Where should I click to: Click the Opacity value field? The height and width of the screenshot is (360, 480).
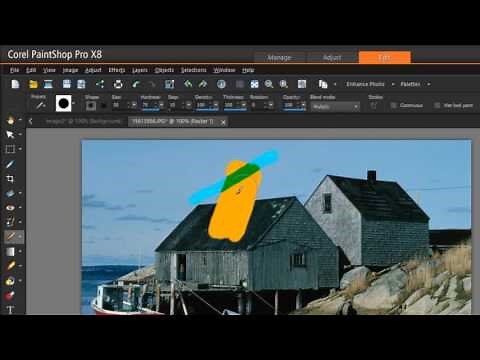(290, 105)
